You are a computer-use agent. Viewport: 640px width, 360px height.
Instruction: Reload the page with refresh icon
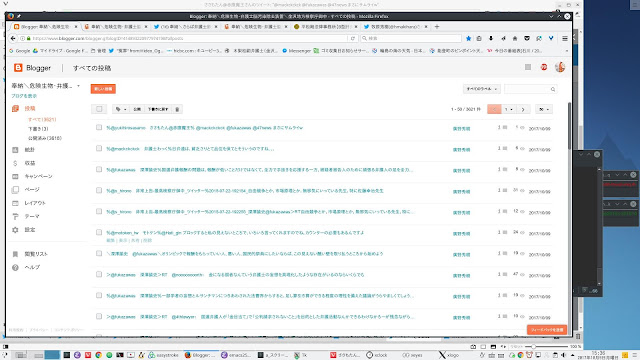coord(353,38)
